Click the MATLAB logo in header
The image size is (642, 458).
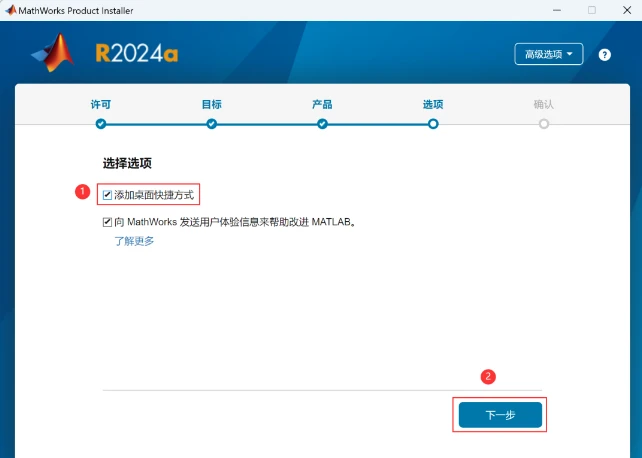(x=53, y=53)
